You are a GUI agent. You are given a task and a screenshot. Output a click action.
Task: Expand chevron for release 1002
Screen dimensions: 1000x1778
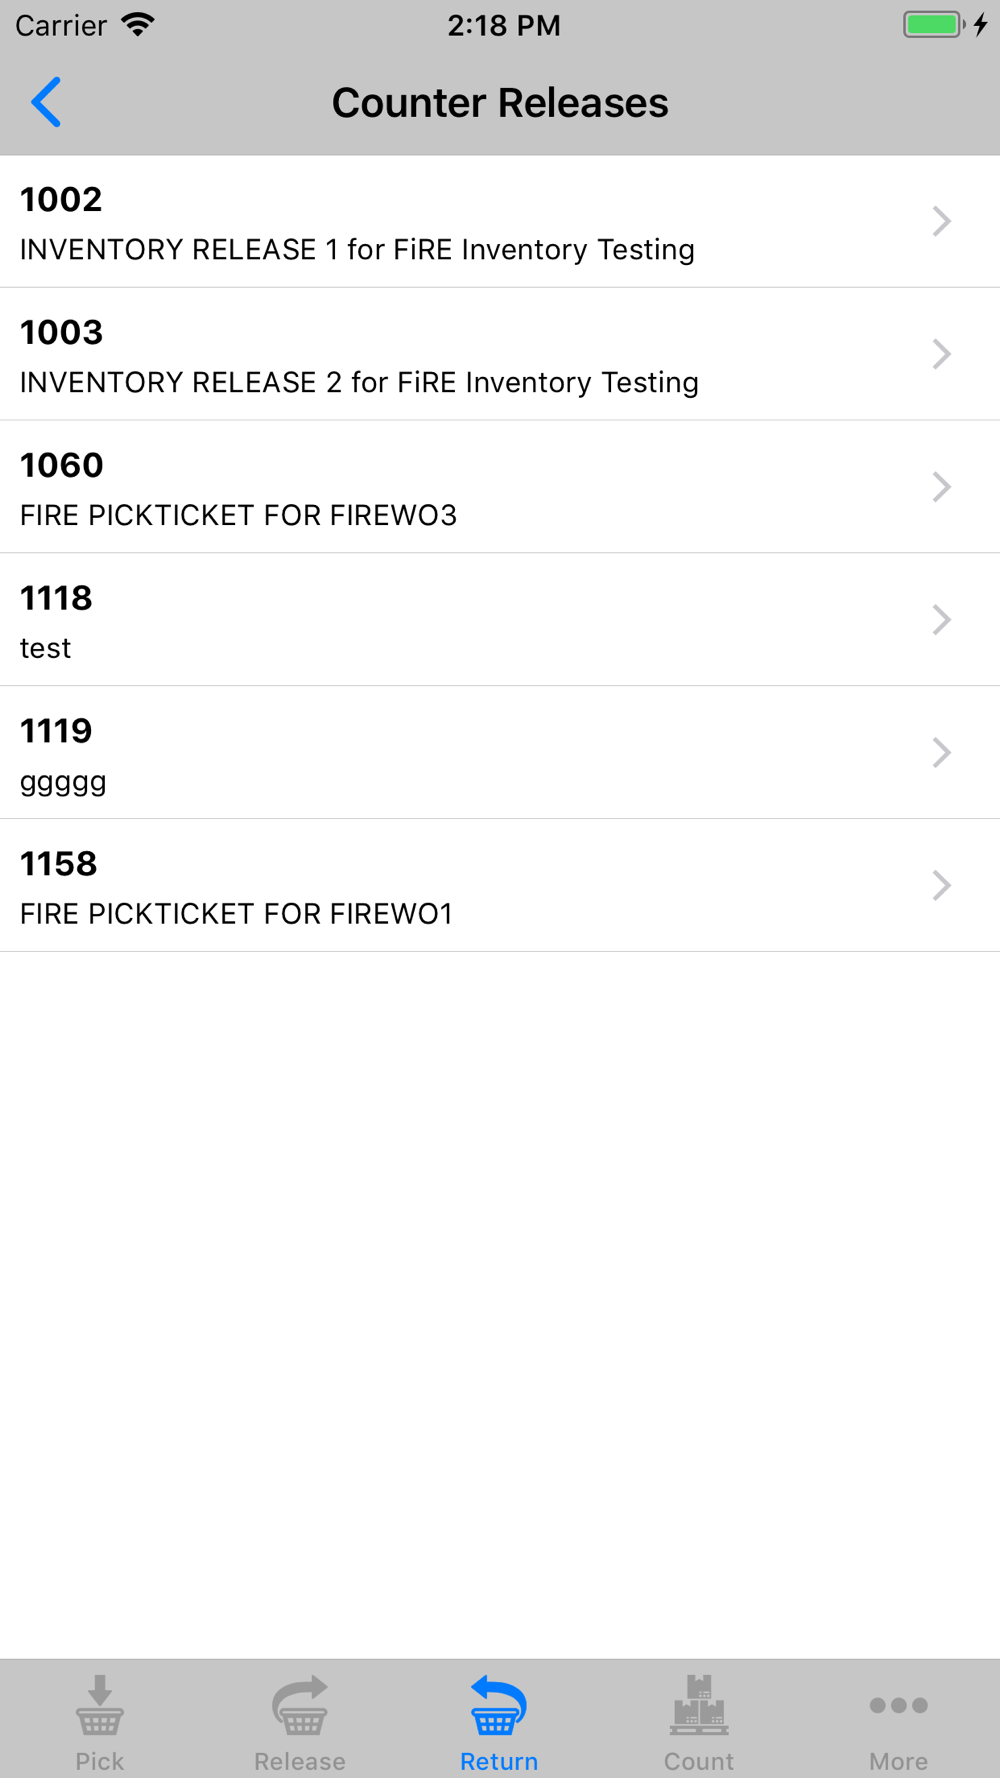click(x=941, y=221)
